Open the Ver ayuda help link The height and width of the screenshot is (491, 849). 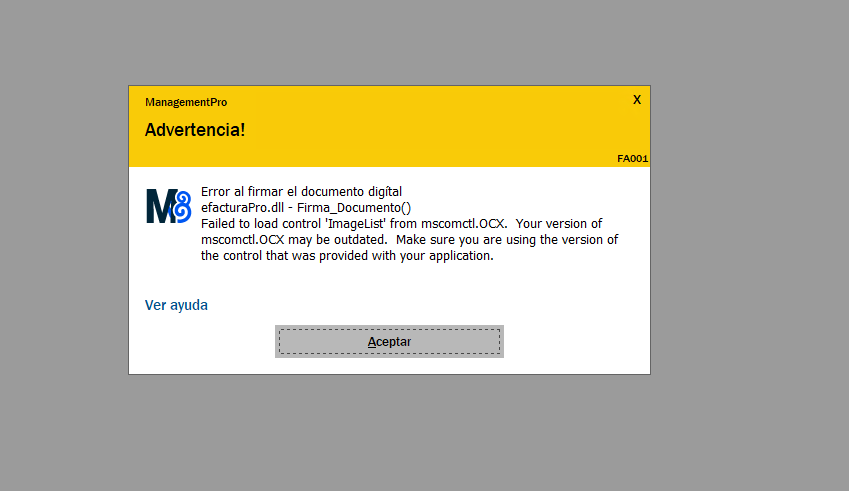[176, 305]
